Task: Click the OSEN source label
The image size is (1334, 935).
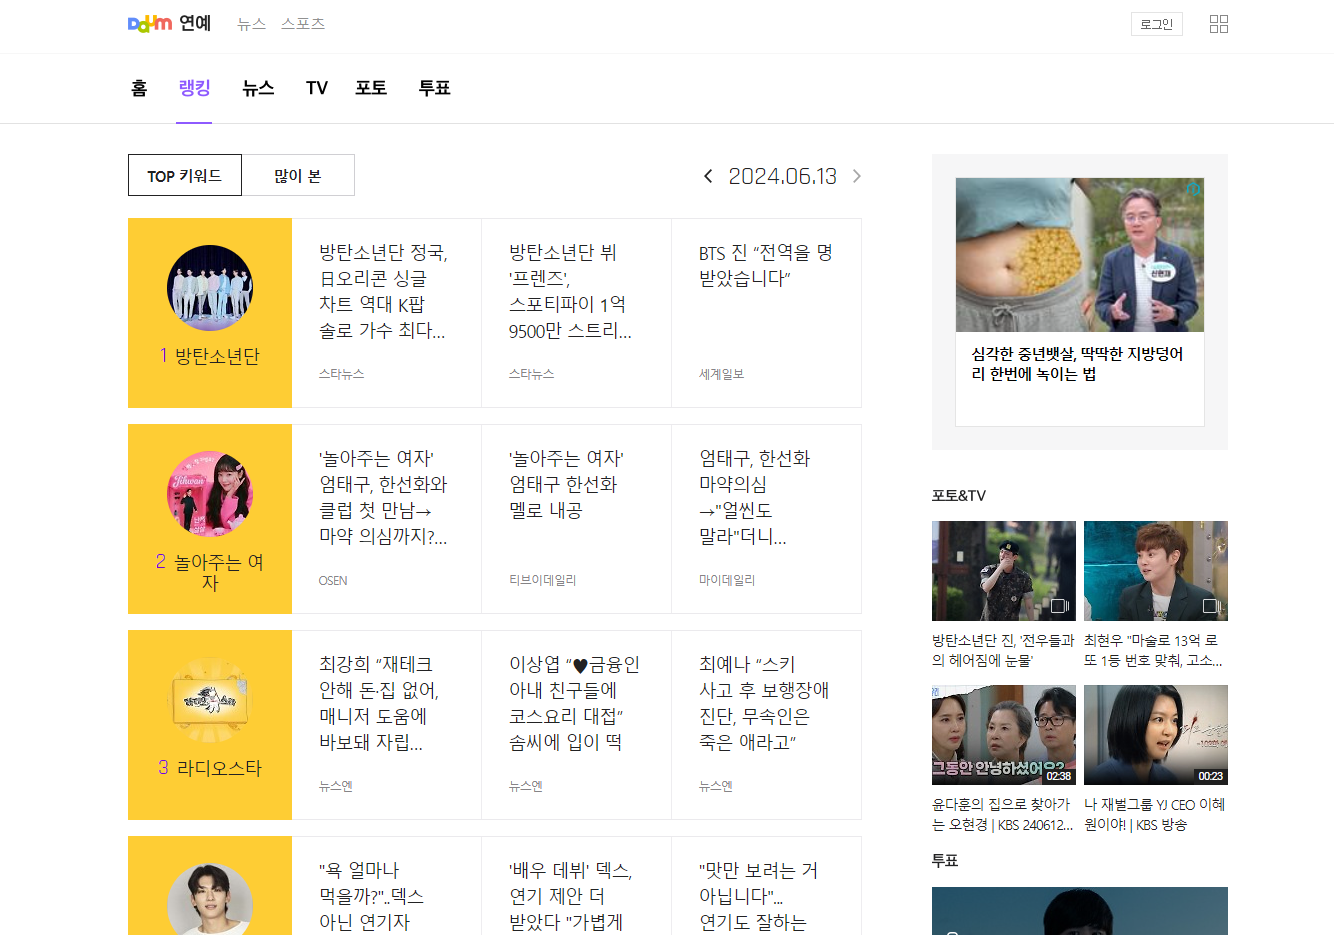Action: point(333,580)
